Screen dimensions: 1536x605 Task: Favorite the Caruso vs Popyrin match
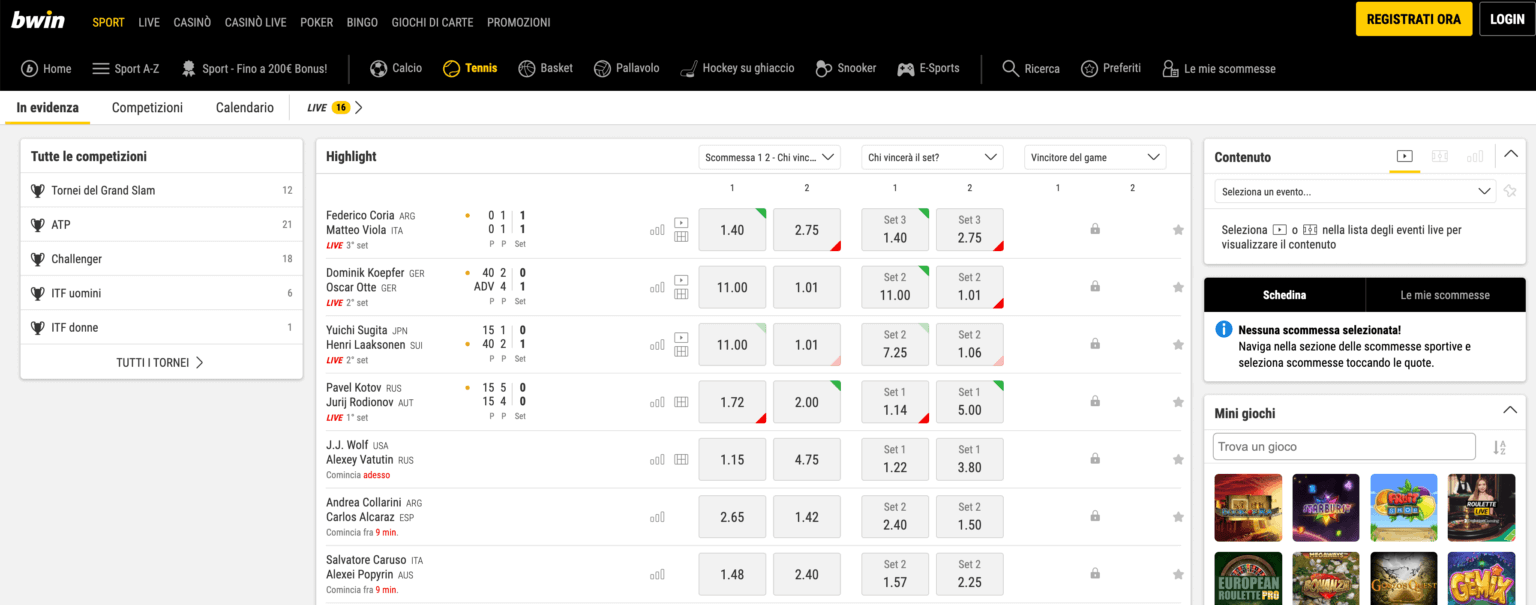pyautogui.click(x=1178, y=575)
